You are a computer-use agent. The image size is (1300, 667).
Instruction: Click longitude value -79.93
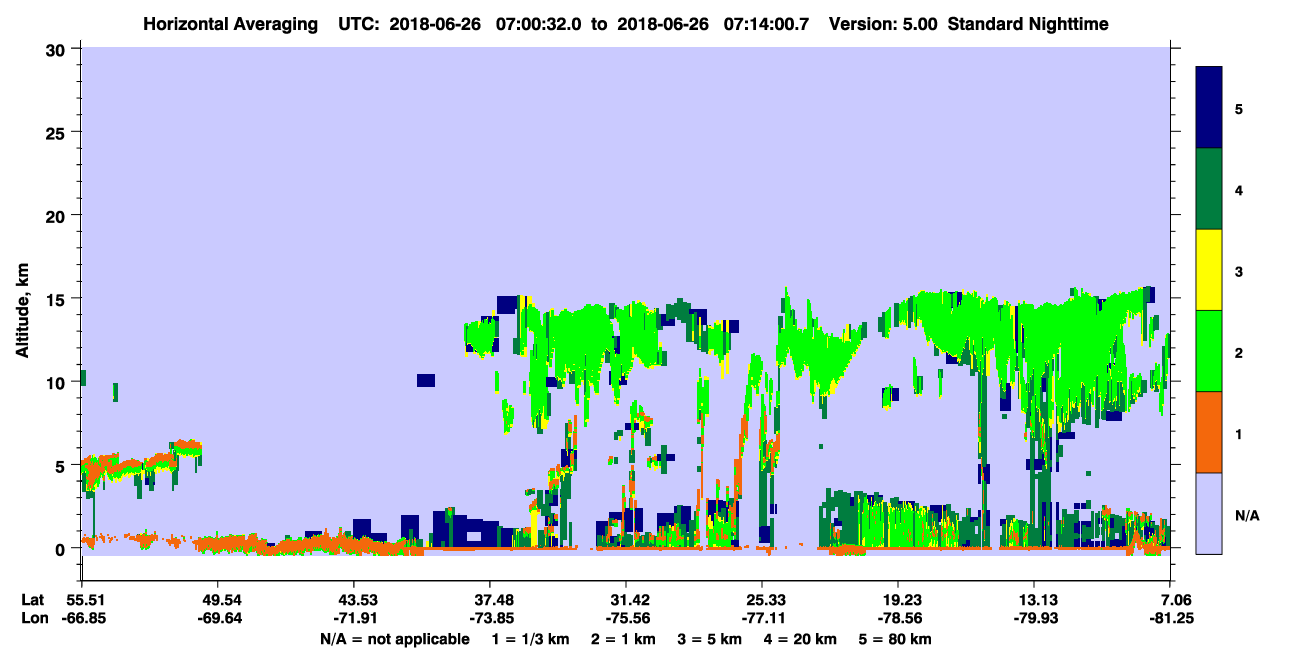[1034, 618]
